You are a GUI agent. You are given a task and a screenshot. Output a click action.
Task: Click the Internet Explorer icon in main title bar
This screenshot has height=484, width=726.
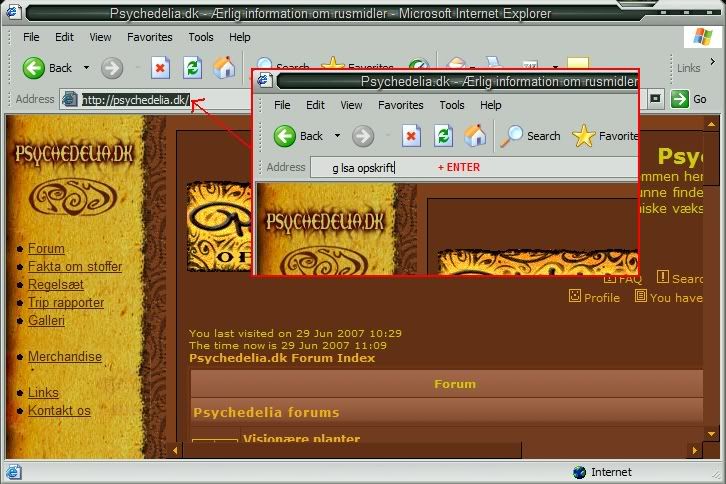pos(12,12)
